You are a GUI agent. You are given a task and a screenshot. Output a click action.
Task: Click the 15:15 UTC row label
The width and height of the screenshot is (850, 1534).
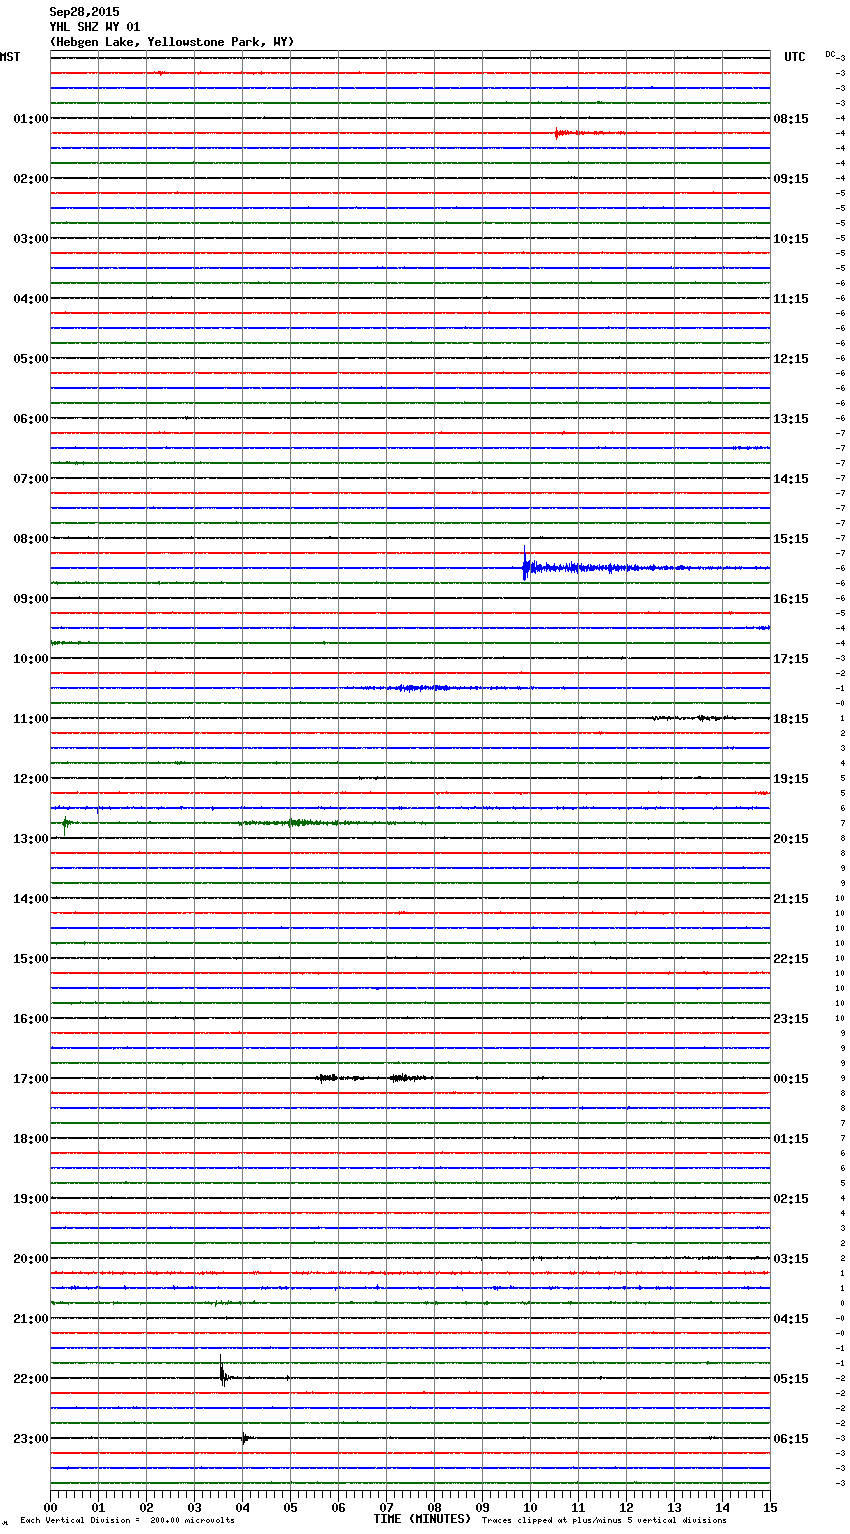coord(791,539)
